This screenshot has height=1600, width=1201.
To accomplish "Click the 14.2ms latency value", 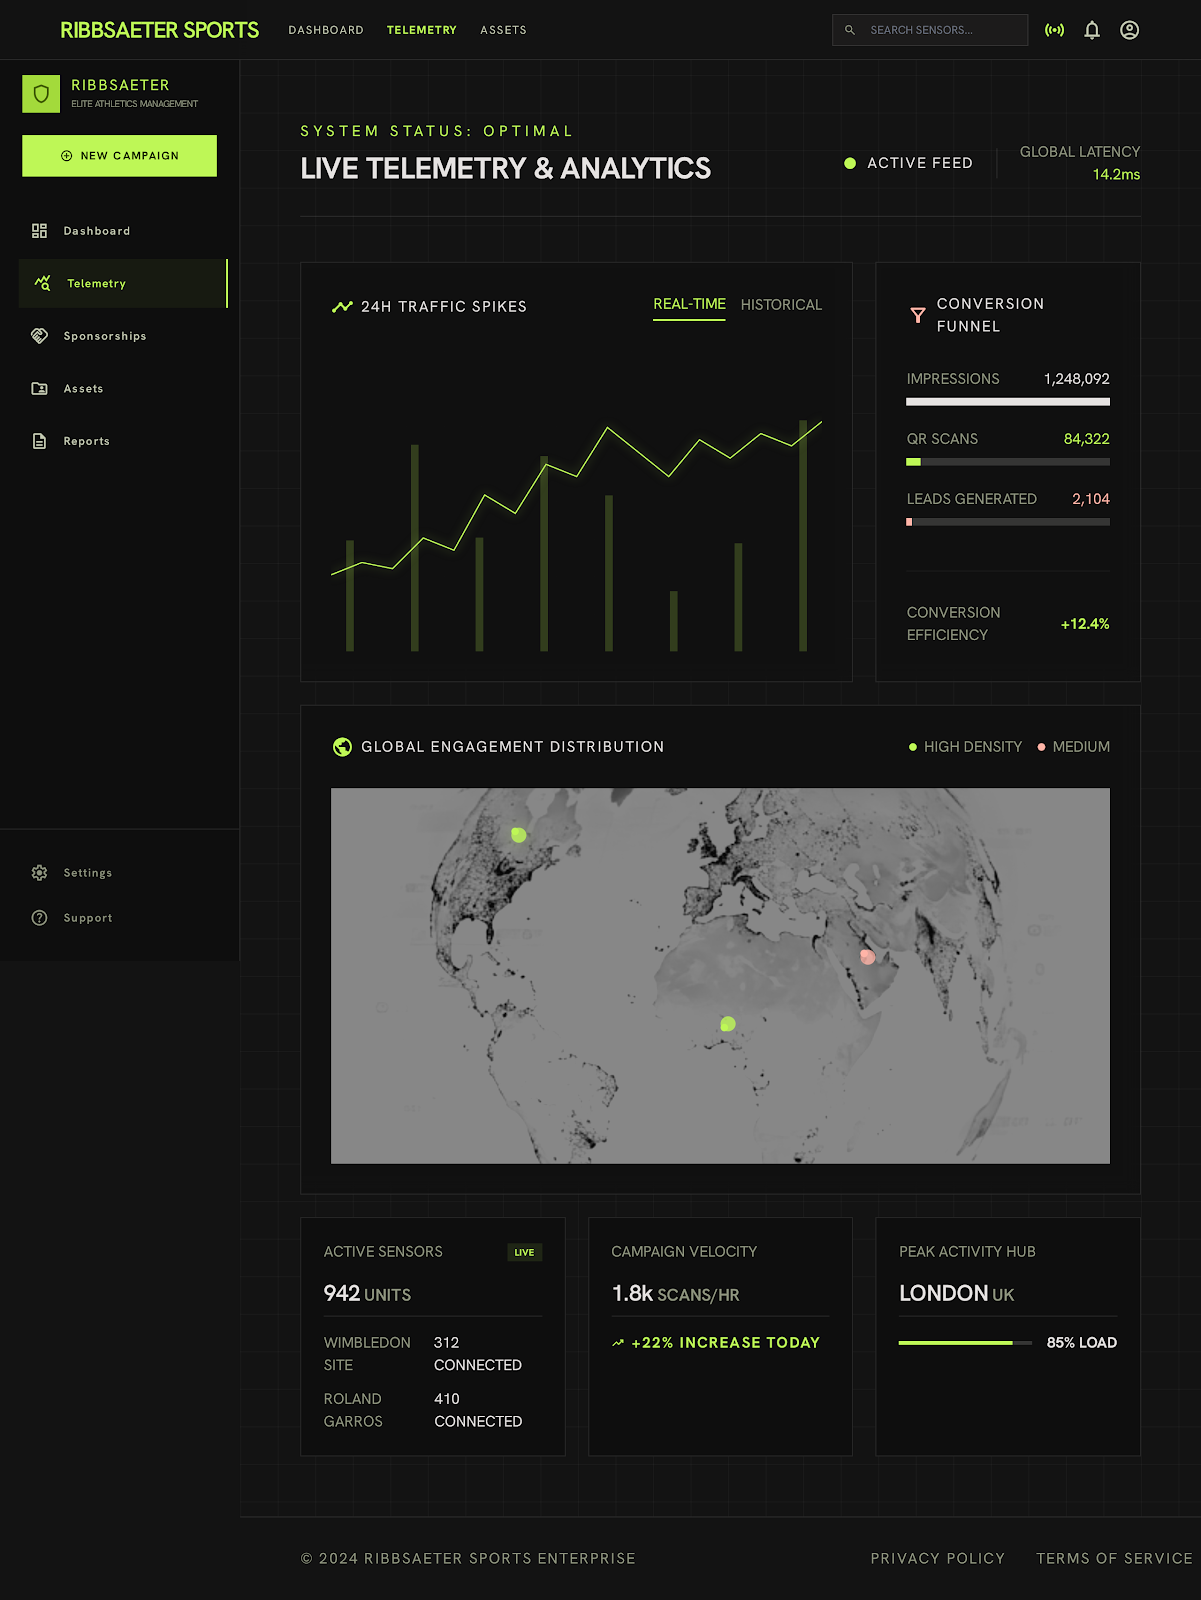I will (1116, 174).
